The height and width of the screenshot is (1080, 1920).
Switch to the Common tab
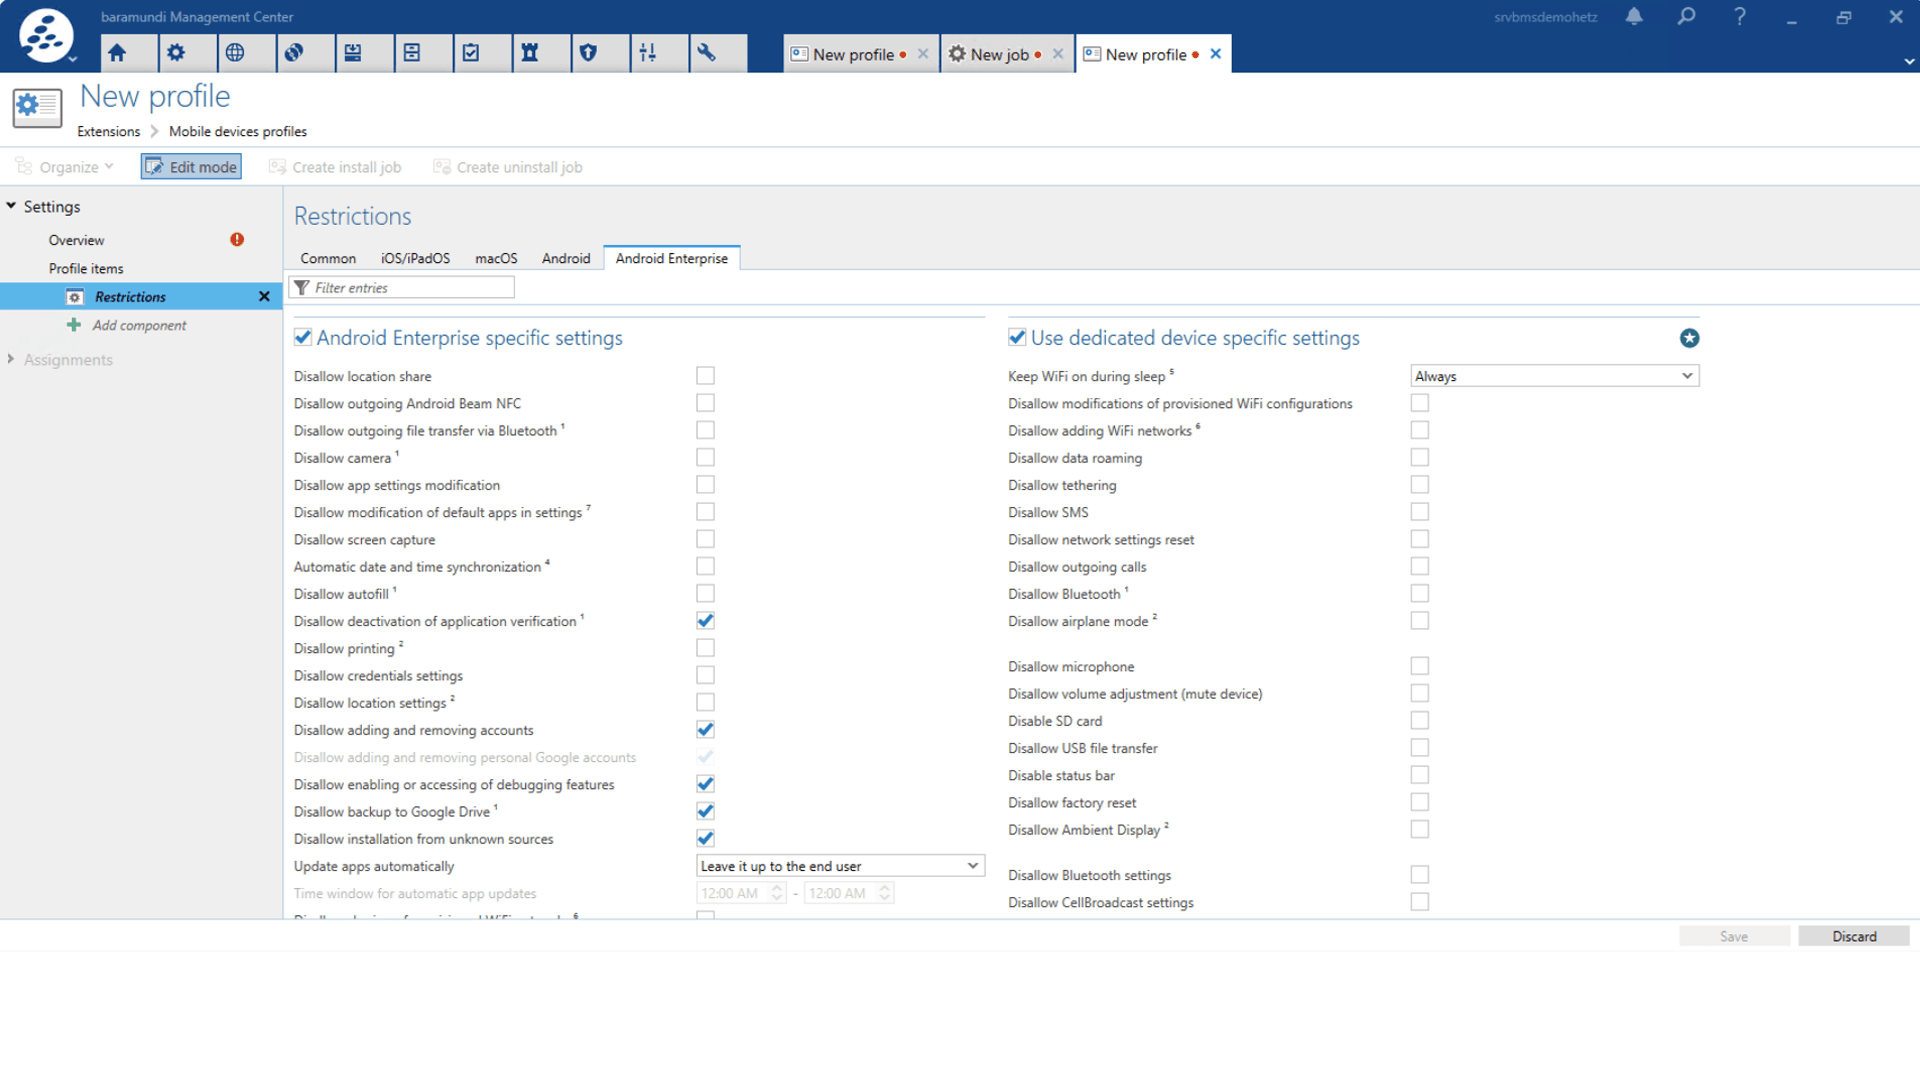coord(328,258)
